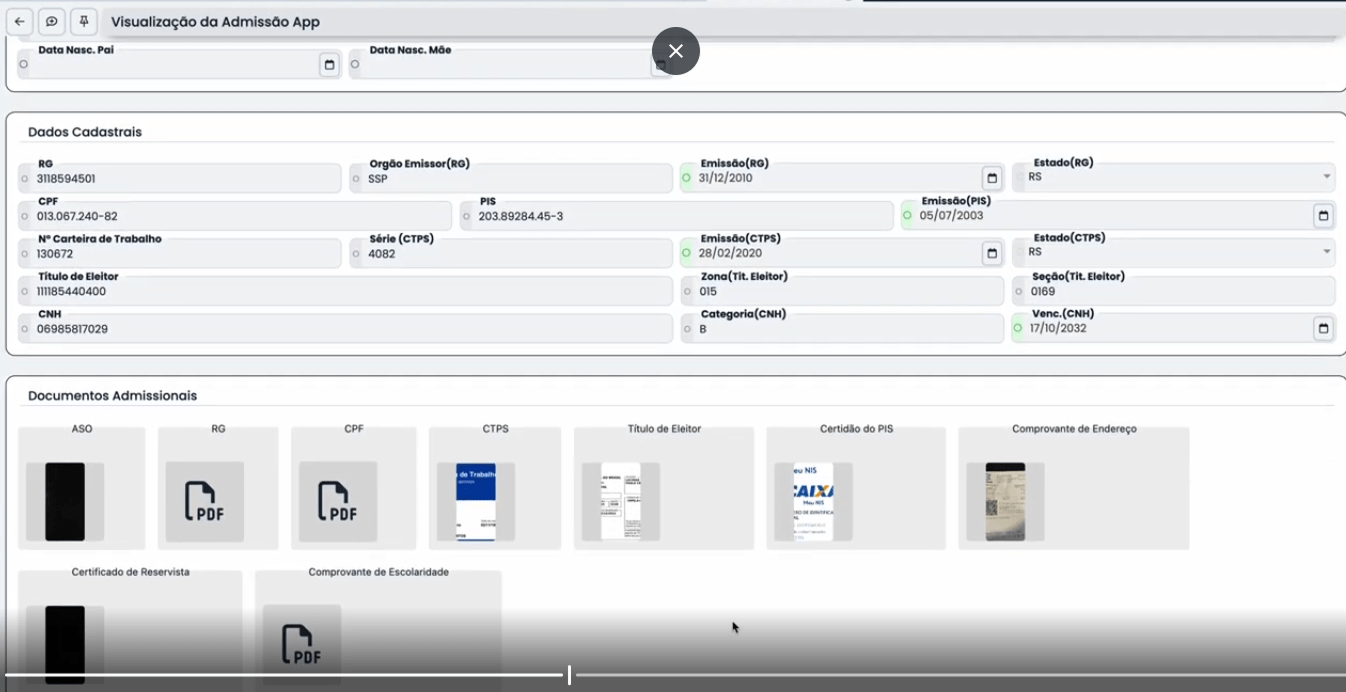The image size is (1346, 692).
Task: Open the Certidão do PIS thumbnail
Action: (813, 501)
